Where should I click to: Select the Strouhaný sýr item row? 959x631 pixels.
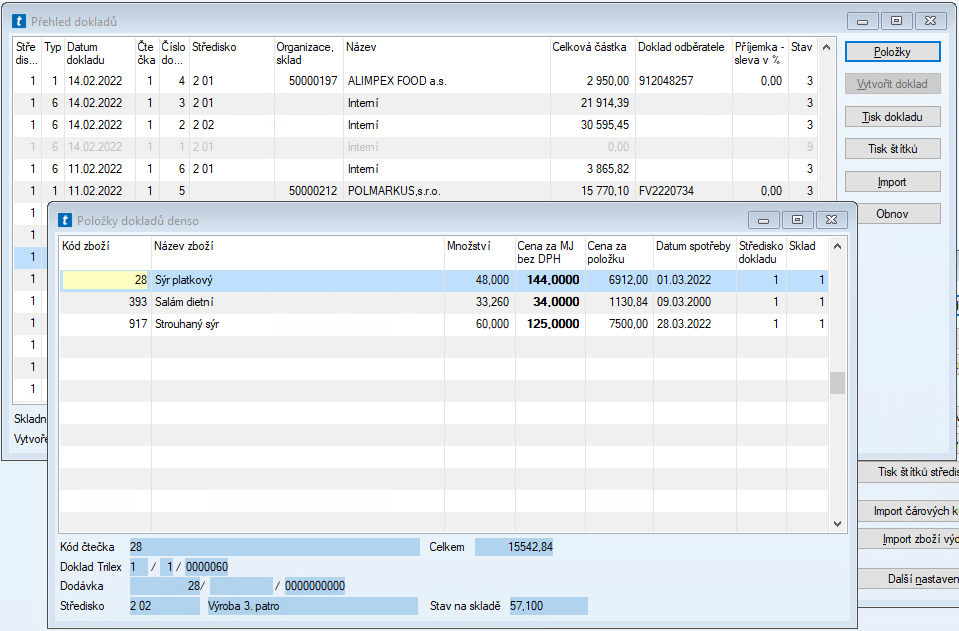point(444,324)
